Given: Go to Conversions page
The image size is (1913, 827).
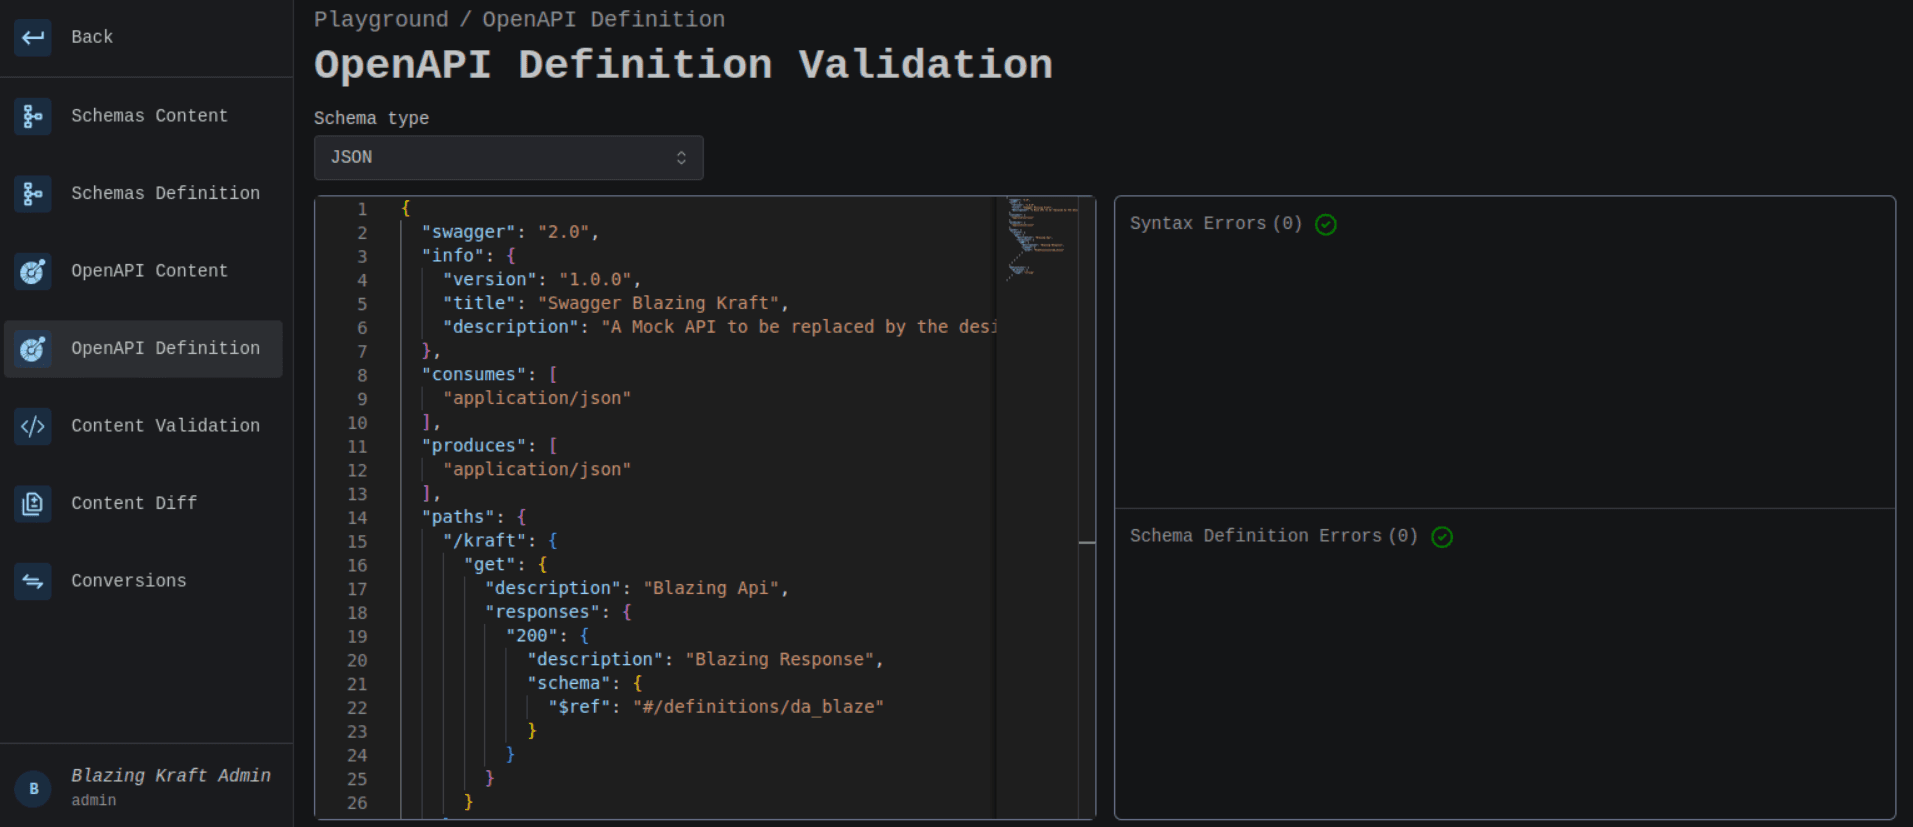Looking at the screenshot, I should (x=143, y=581).
